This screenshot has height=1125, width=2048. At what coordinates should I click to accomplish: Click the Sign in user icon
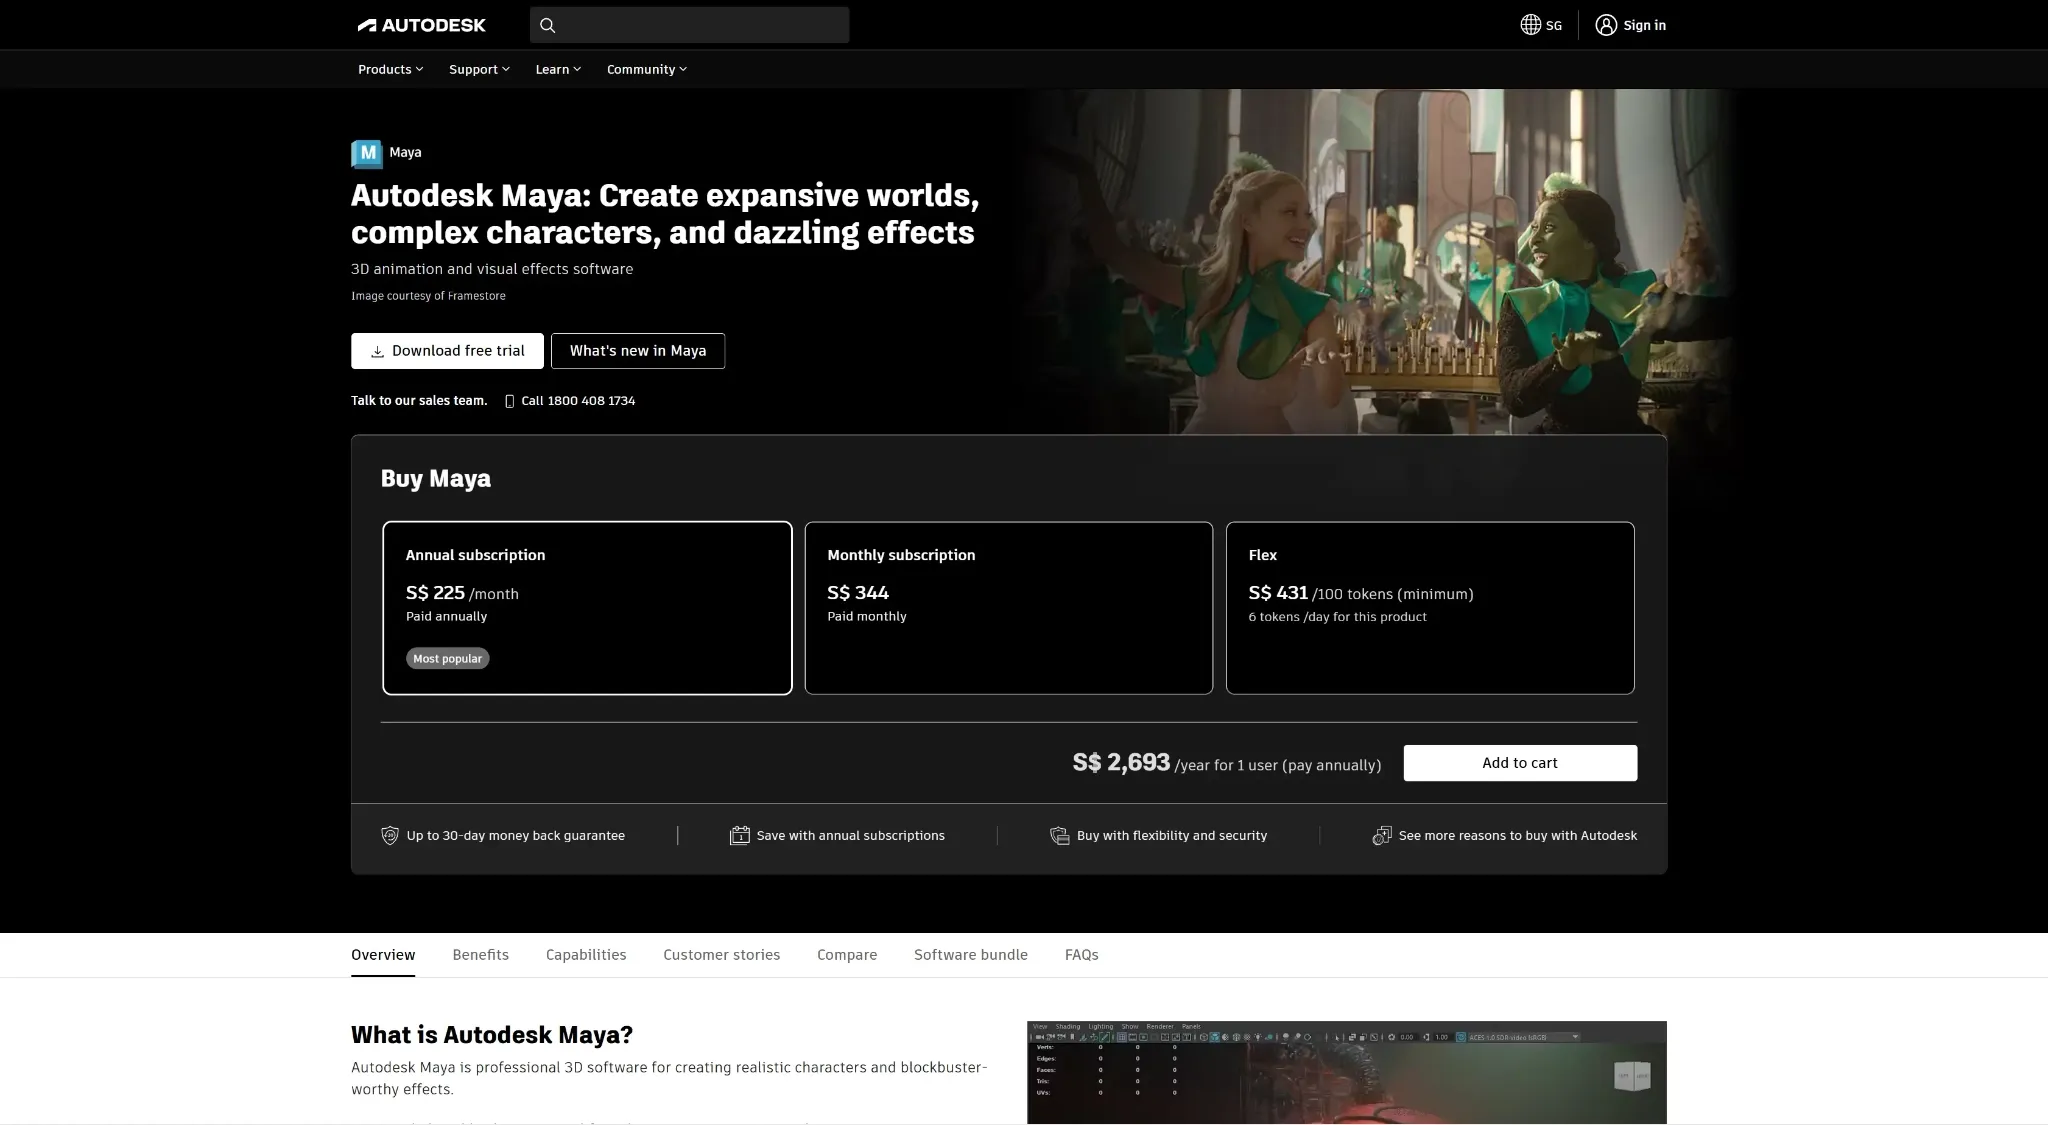(1605, 25)
